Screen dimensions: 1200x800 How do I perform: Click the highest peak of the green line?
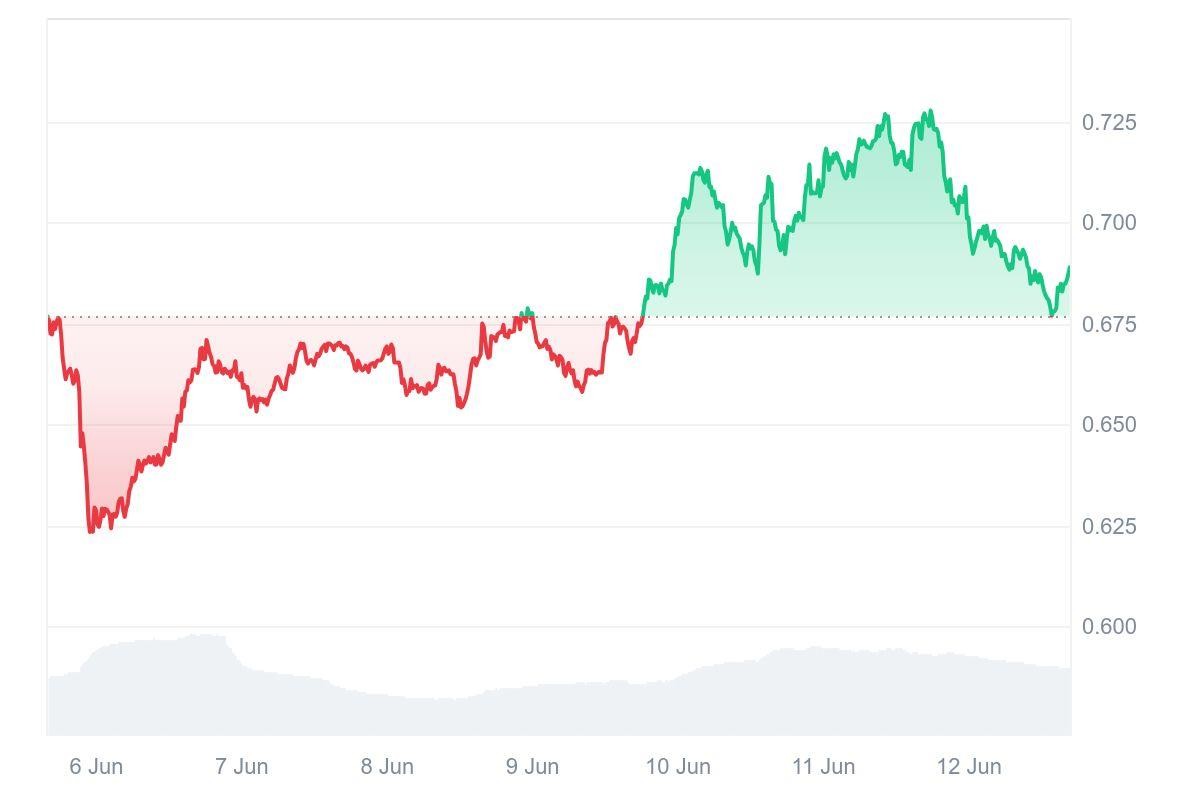pos(931,111)
